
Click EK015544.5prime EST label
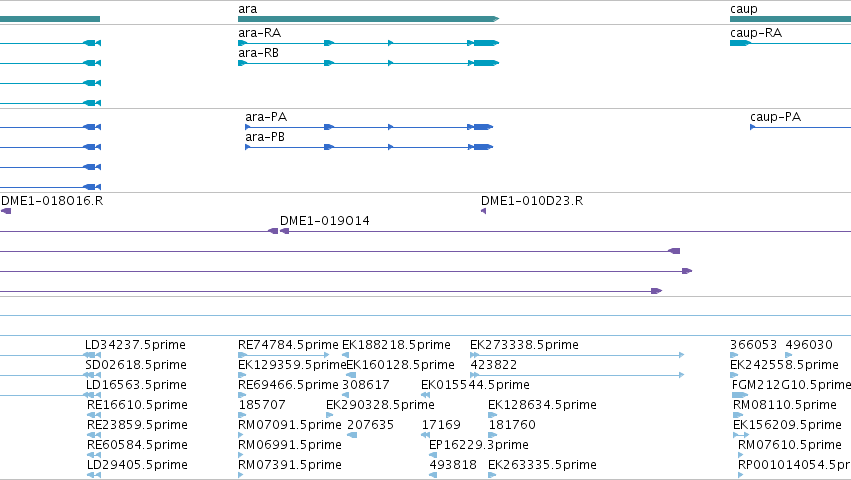pyautogui.click(x=475, y=385)
